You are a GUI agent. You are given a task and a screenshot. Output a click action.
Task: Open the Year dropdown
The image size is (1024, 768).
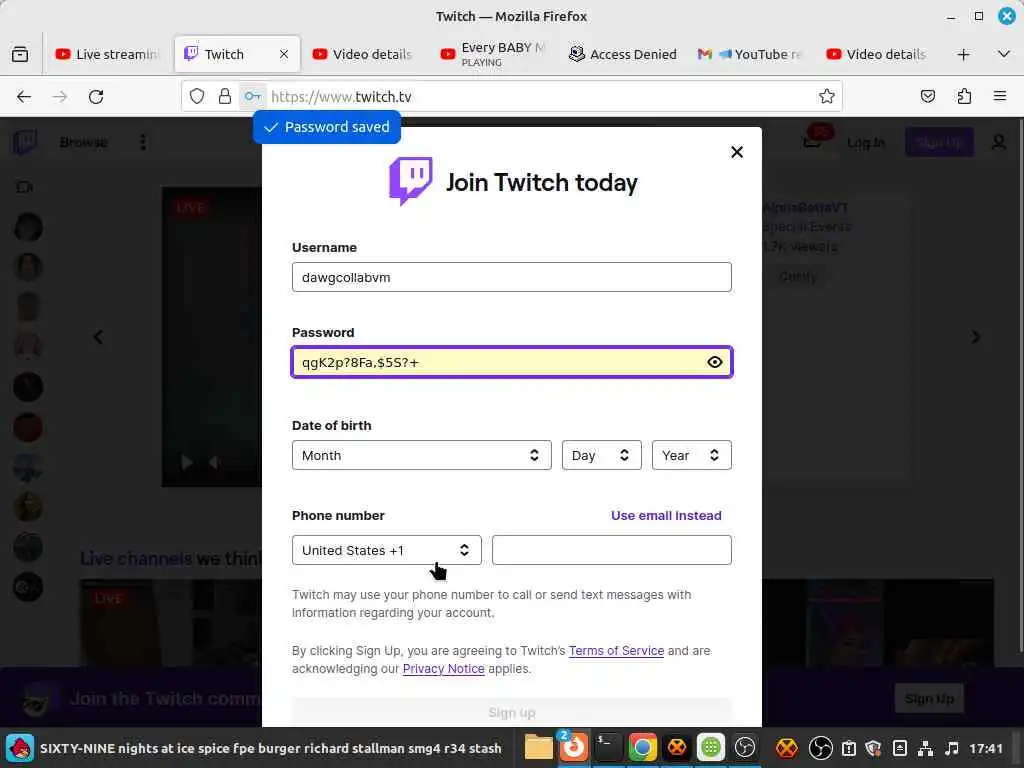[x=691, y=455]
